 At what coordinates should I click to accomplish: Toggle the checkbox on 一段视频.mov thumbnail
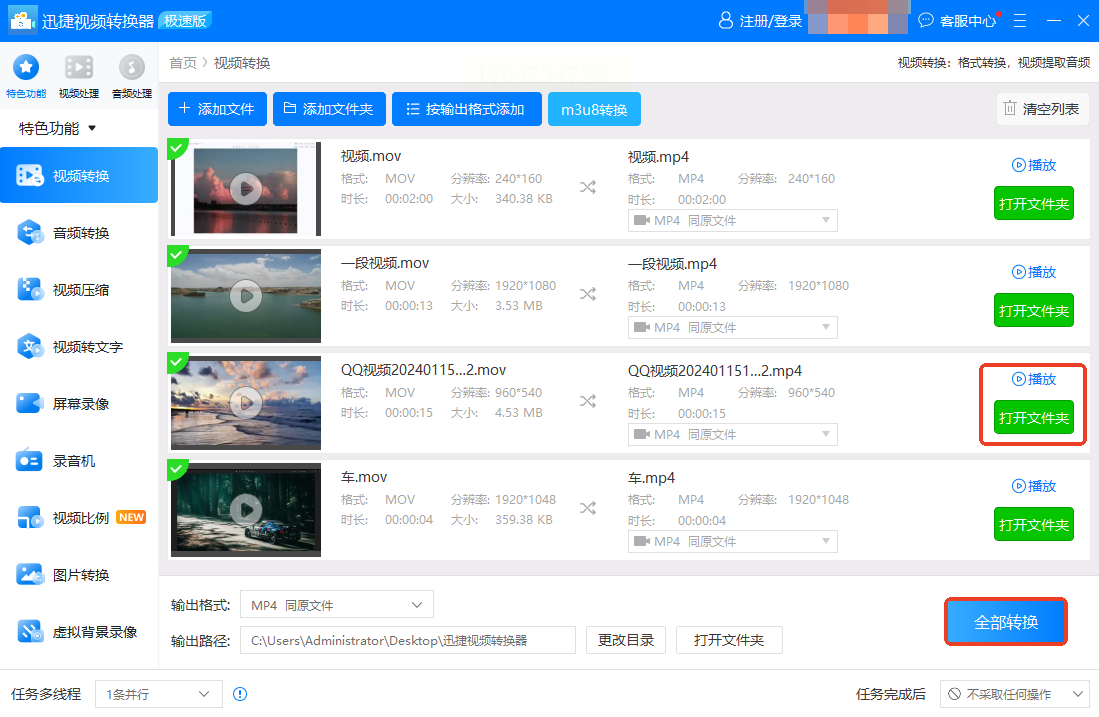pos(178,256)
